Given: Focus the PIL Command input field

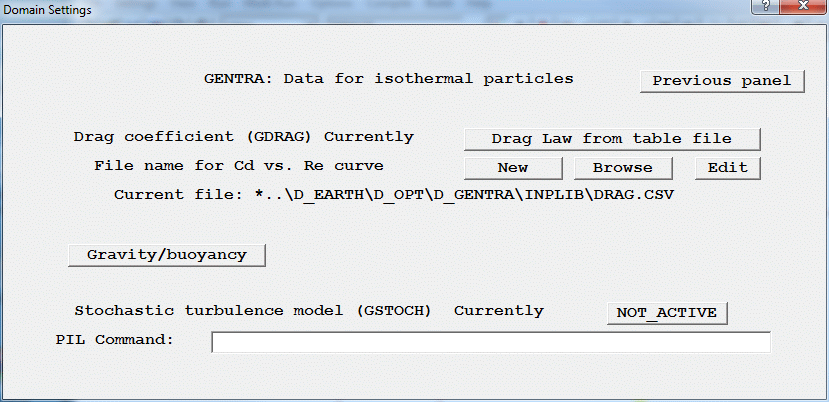Looking at the screenshot, I should (490, 342).
